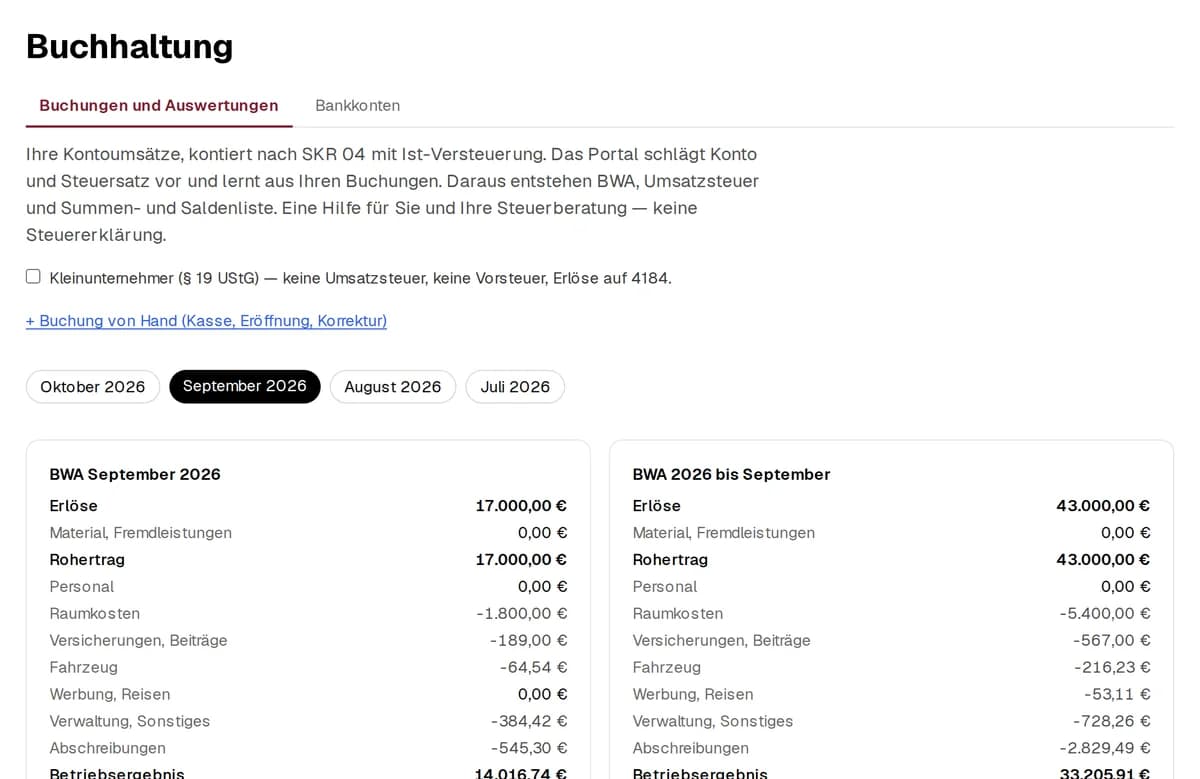Click the Personal label in BWA September 2026
Image resolution: width=1200 pixels, height=779 pixels.
click(x=82, y=587)
